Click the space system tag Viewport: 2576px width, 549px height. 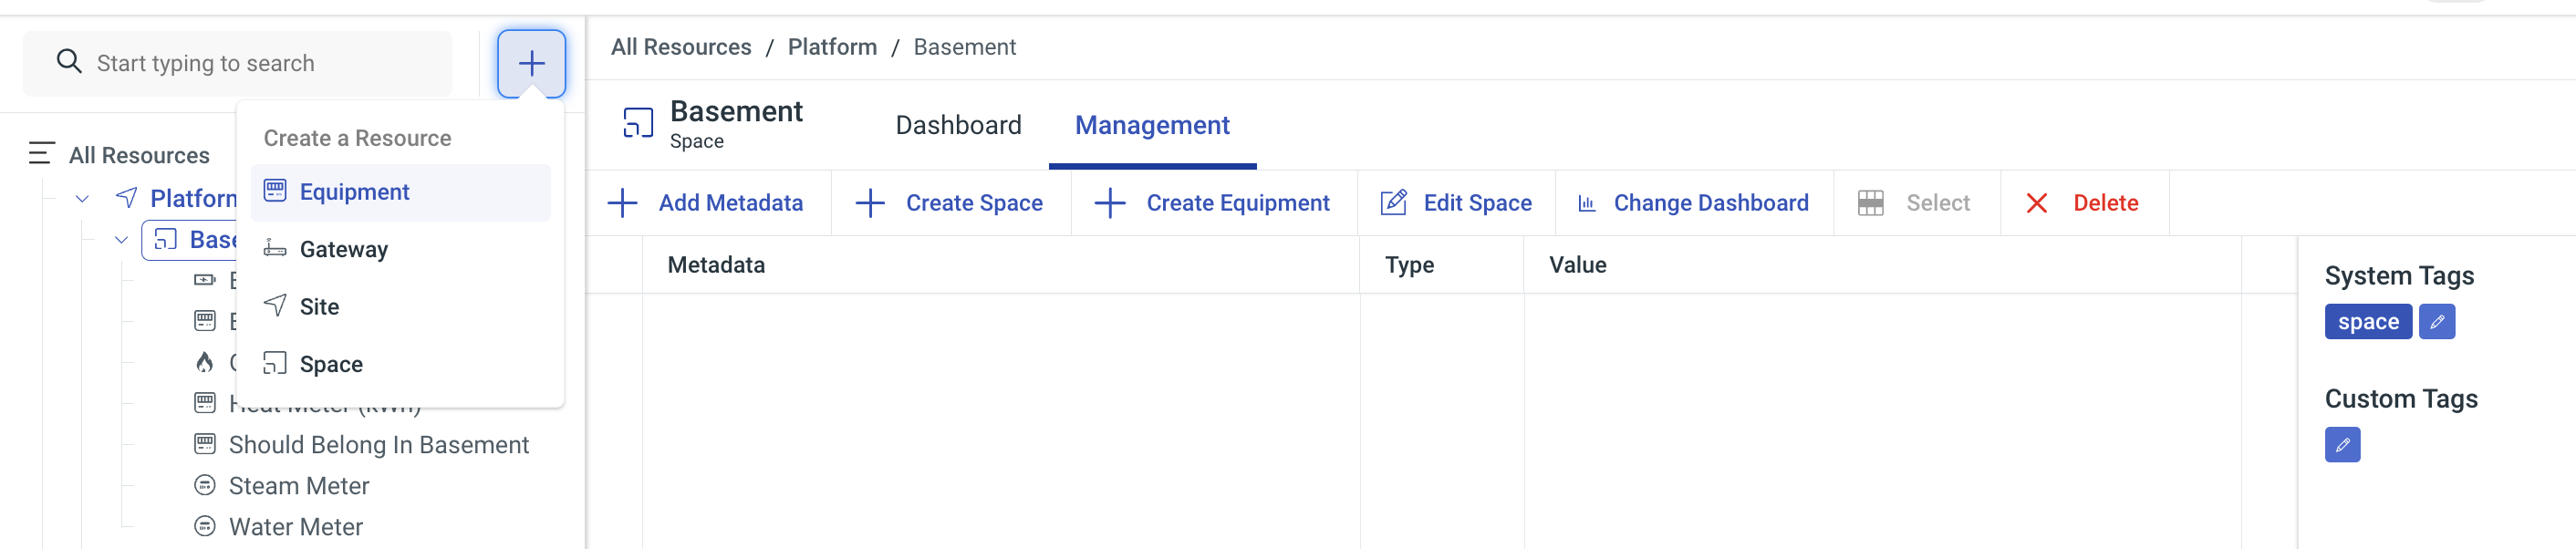click(2367, 322)
